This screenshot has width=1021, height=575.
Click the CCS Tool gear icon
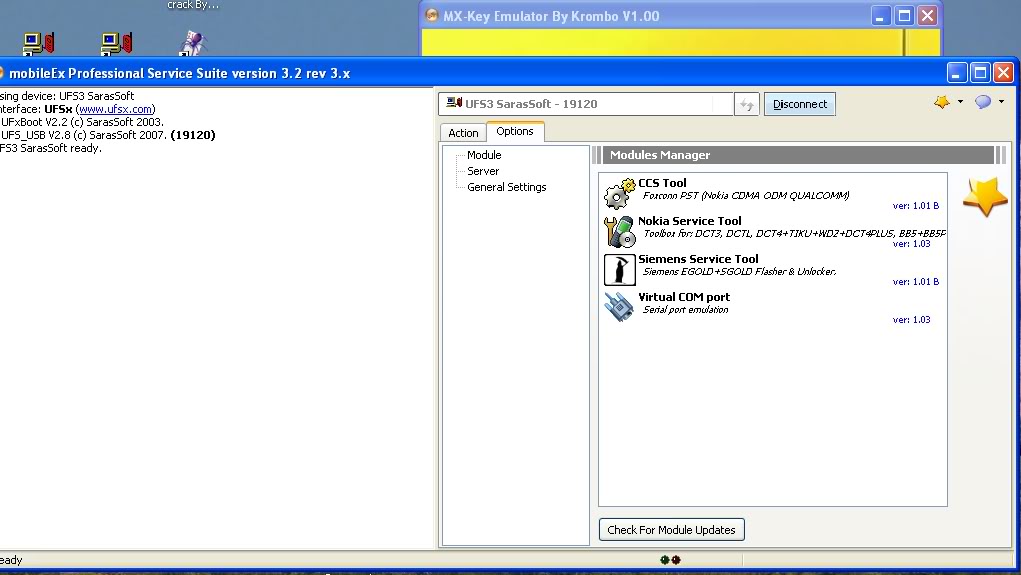(619, 193)
